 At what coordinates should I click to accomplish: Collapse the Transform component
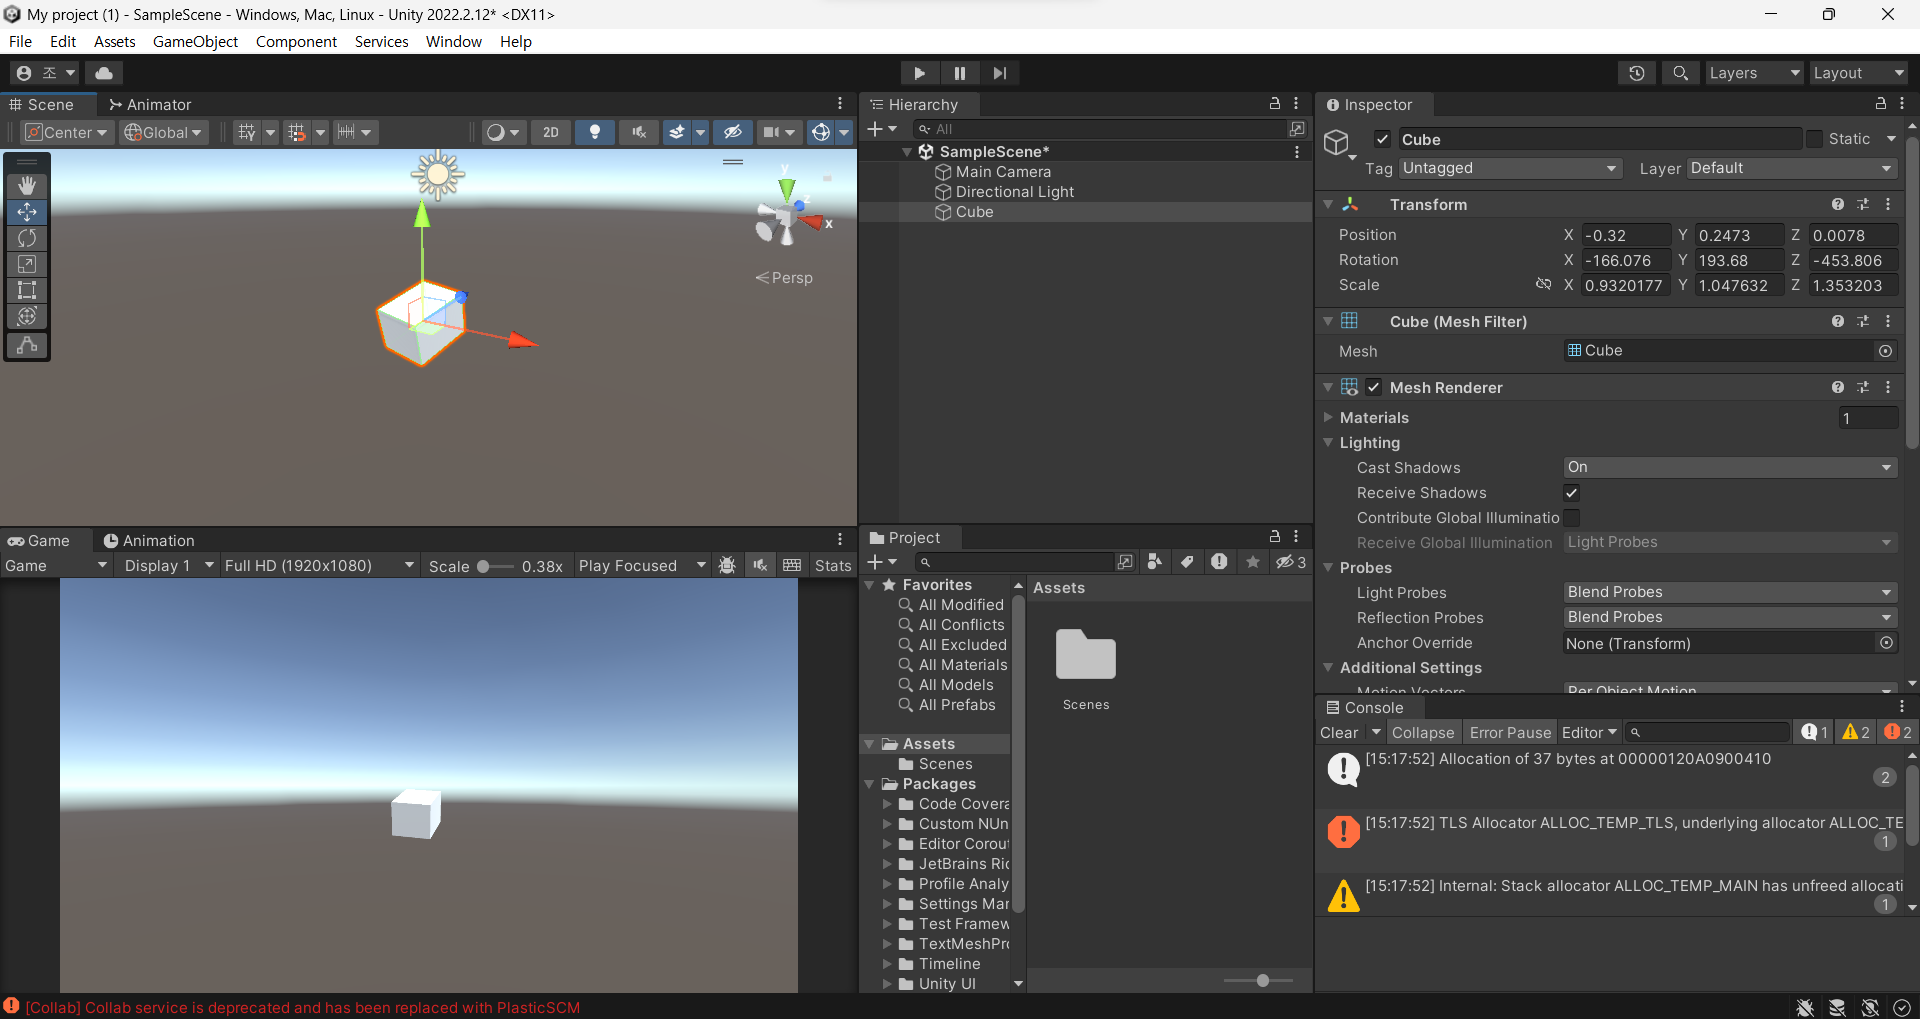(1329, 204)
